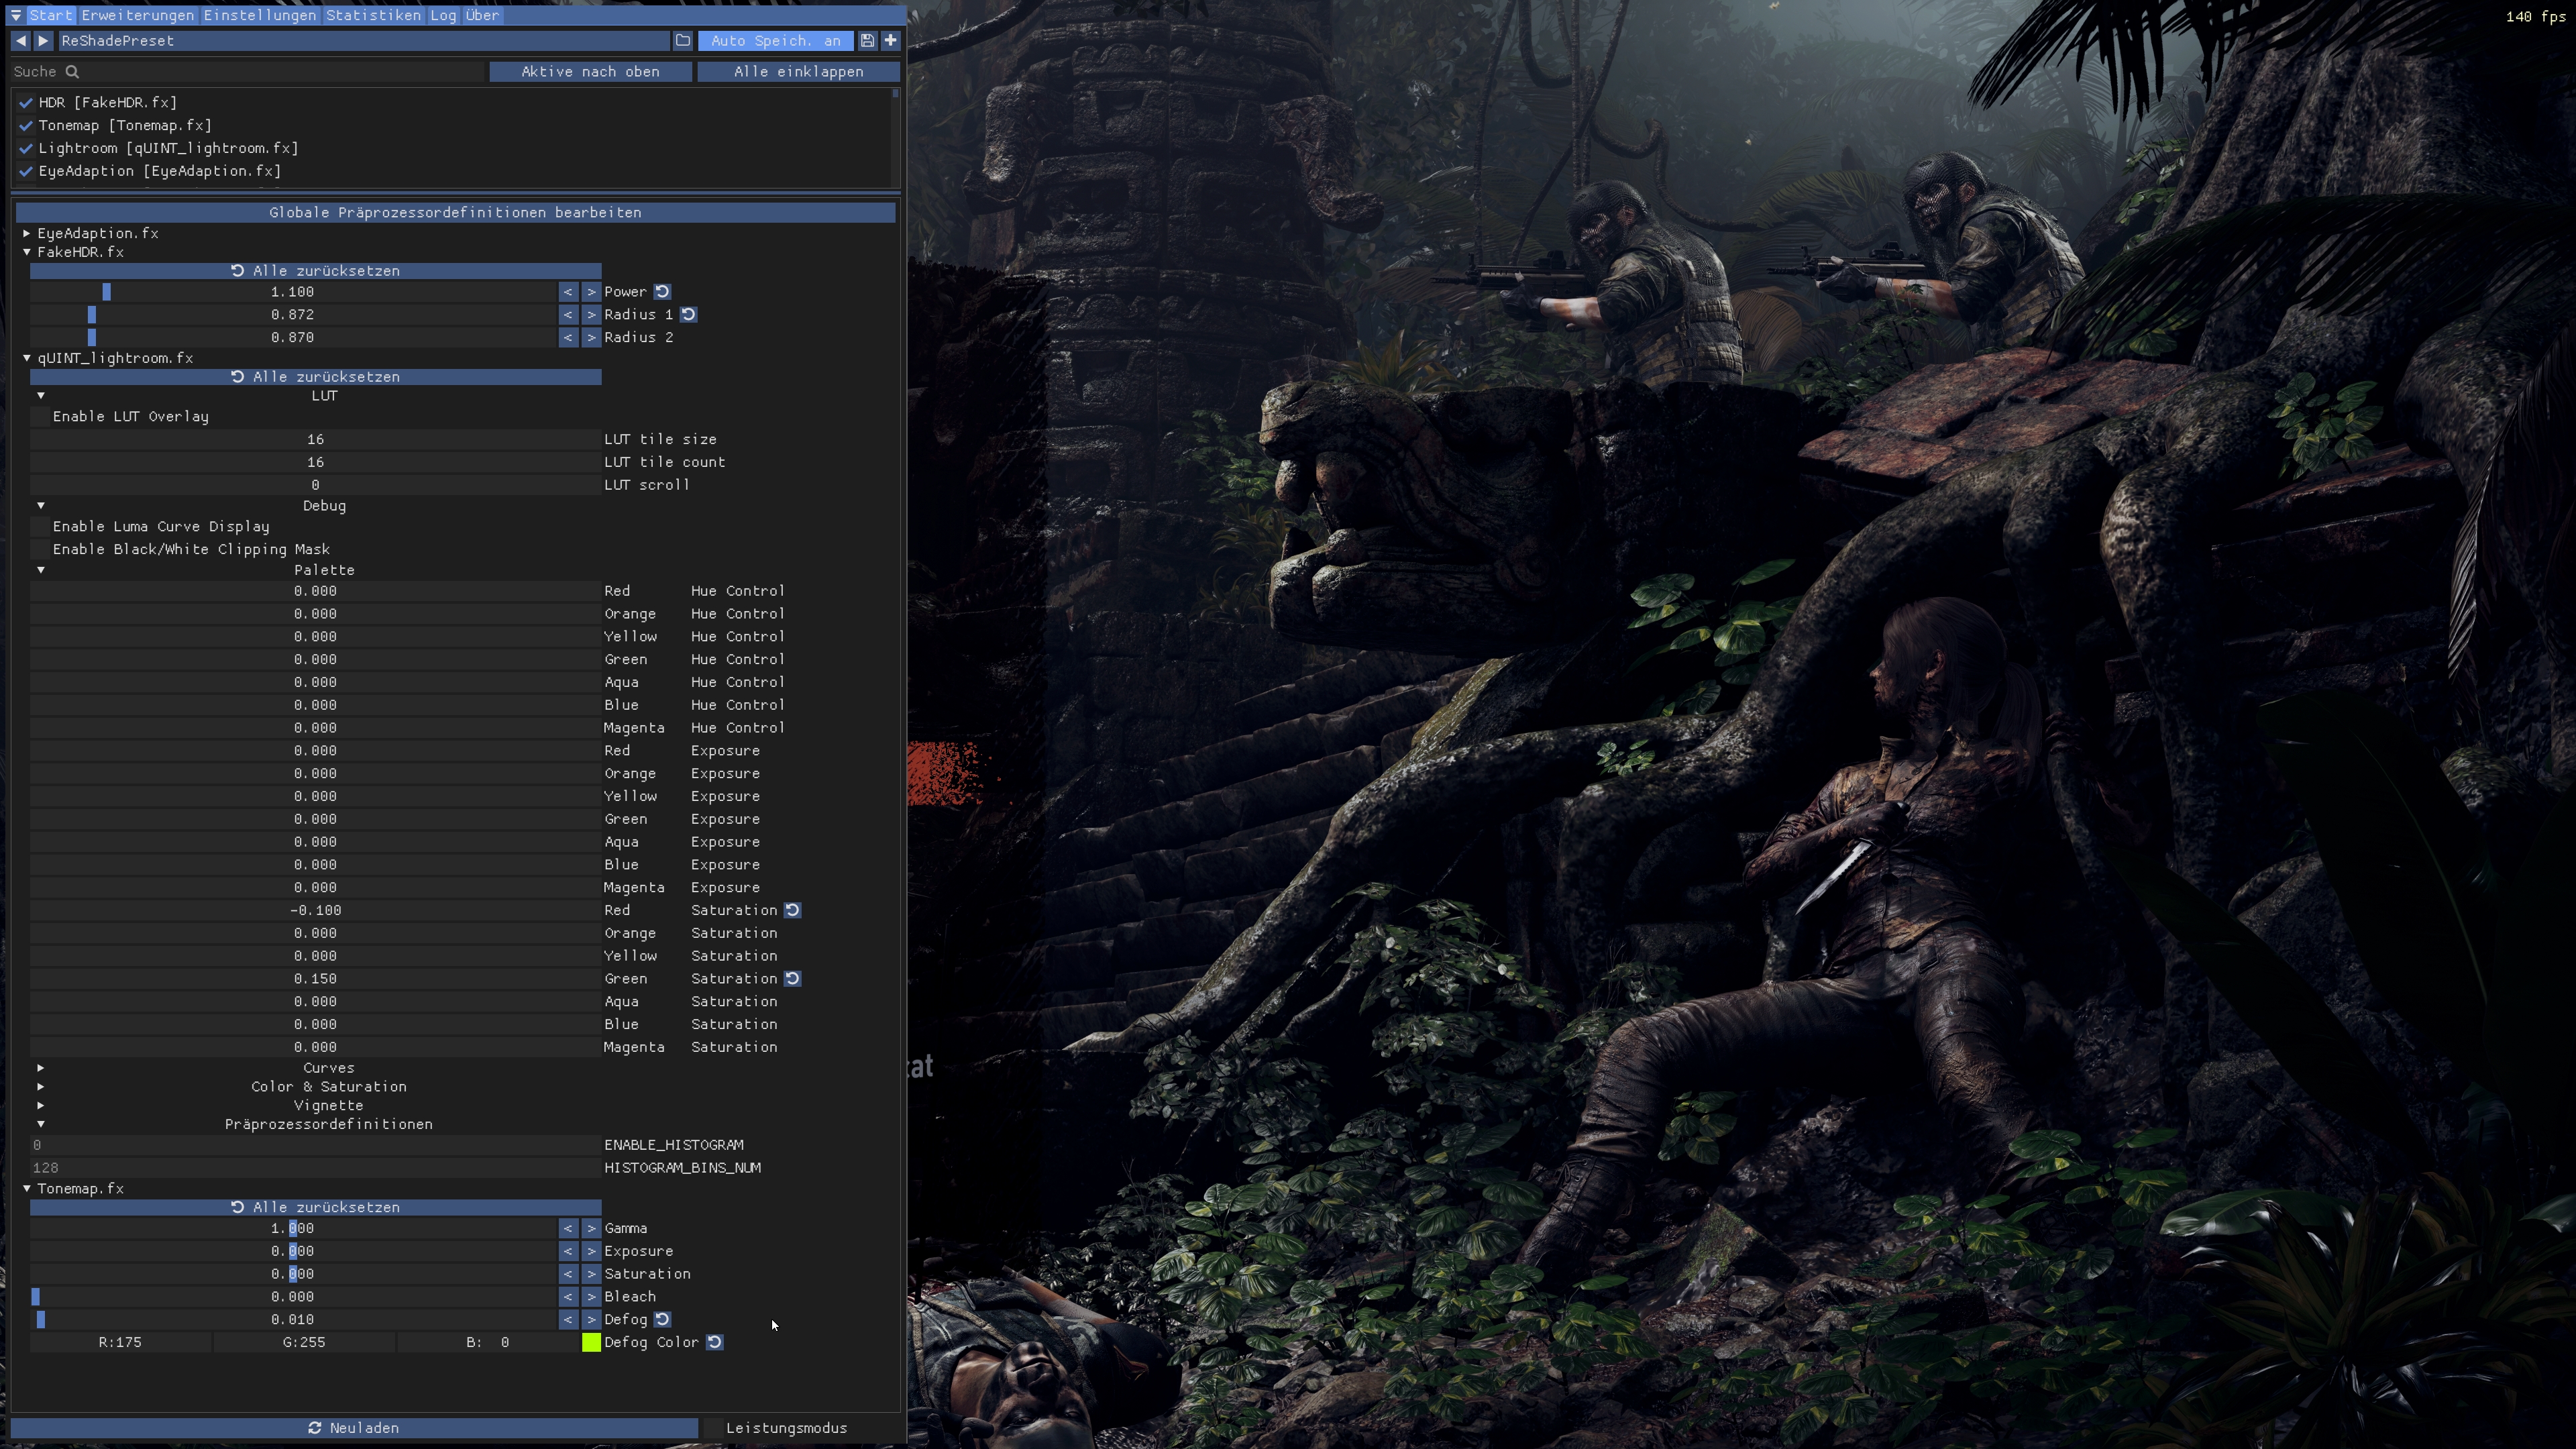Open the preset folder browse icon
This screenshot has width=2576, height=1449.
pos(683,41)
